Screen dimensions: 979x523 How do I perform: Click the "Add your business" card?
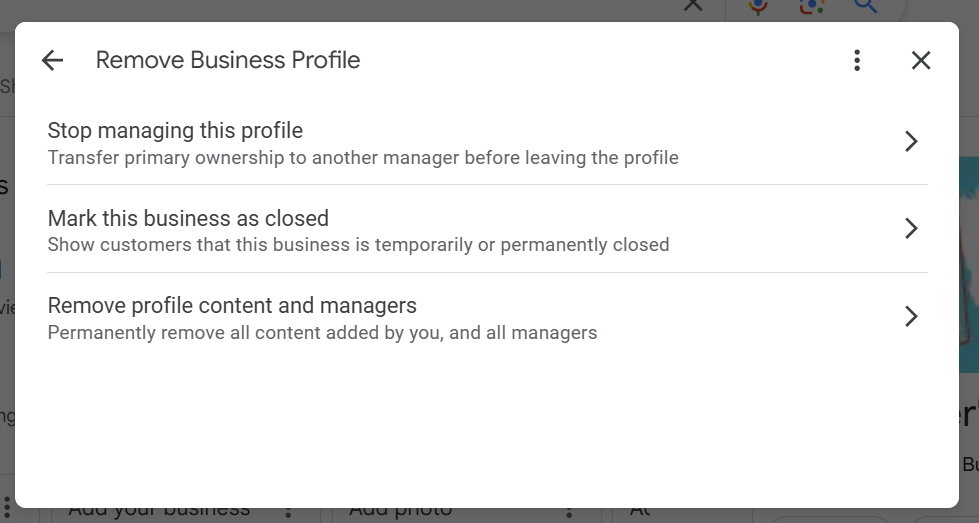coord(159,513)
